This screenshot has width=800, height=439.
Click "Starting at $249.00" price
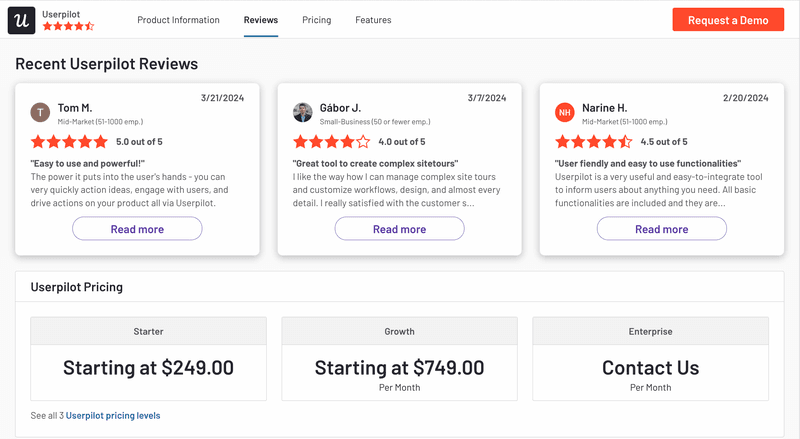pos(148,368)
